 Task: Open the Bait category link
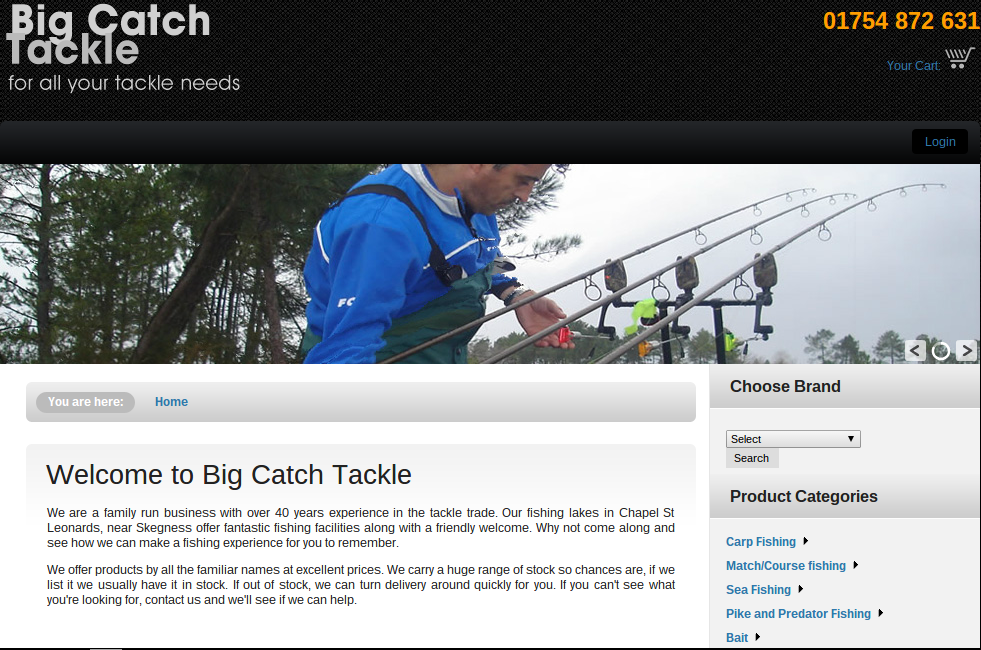coord(737,637)
